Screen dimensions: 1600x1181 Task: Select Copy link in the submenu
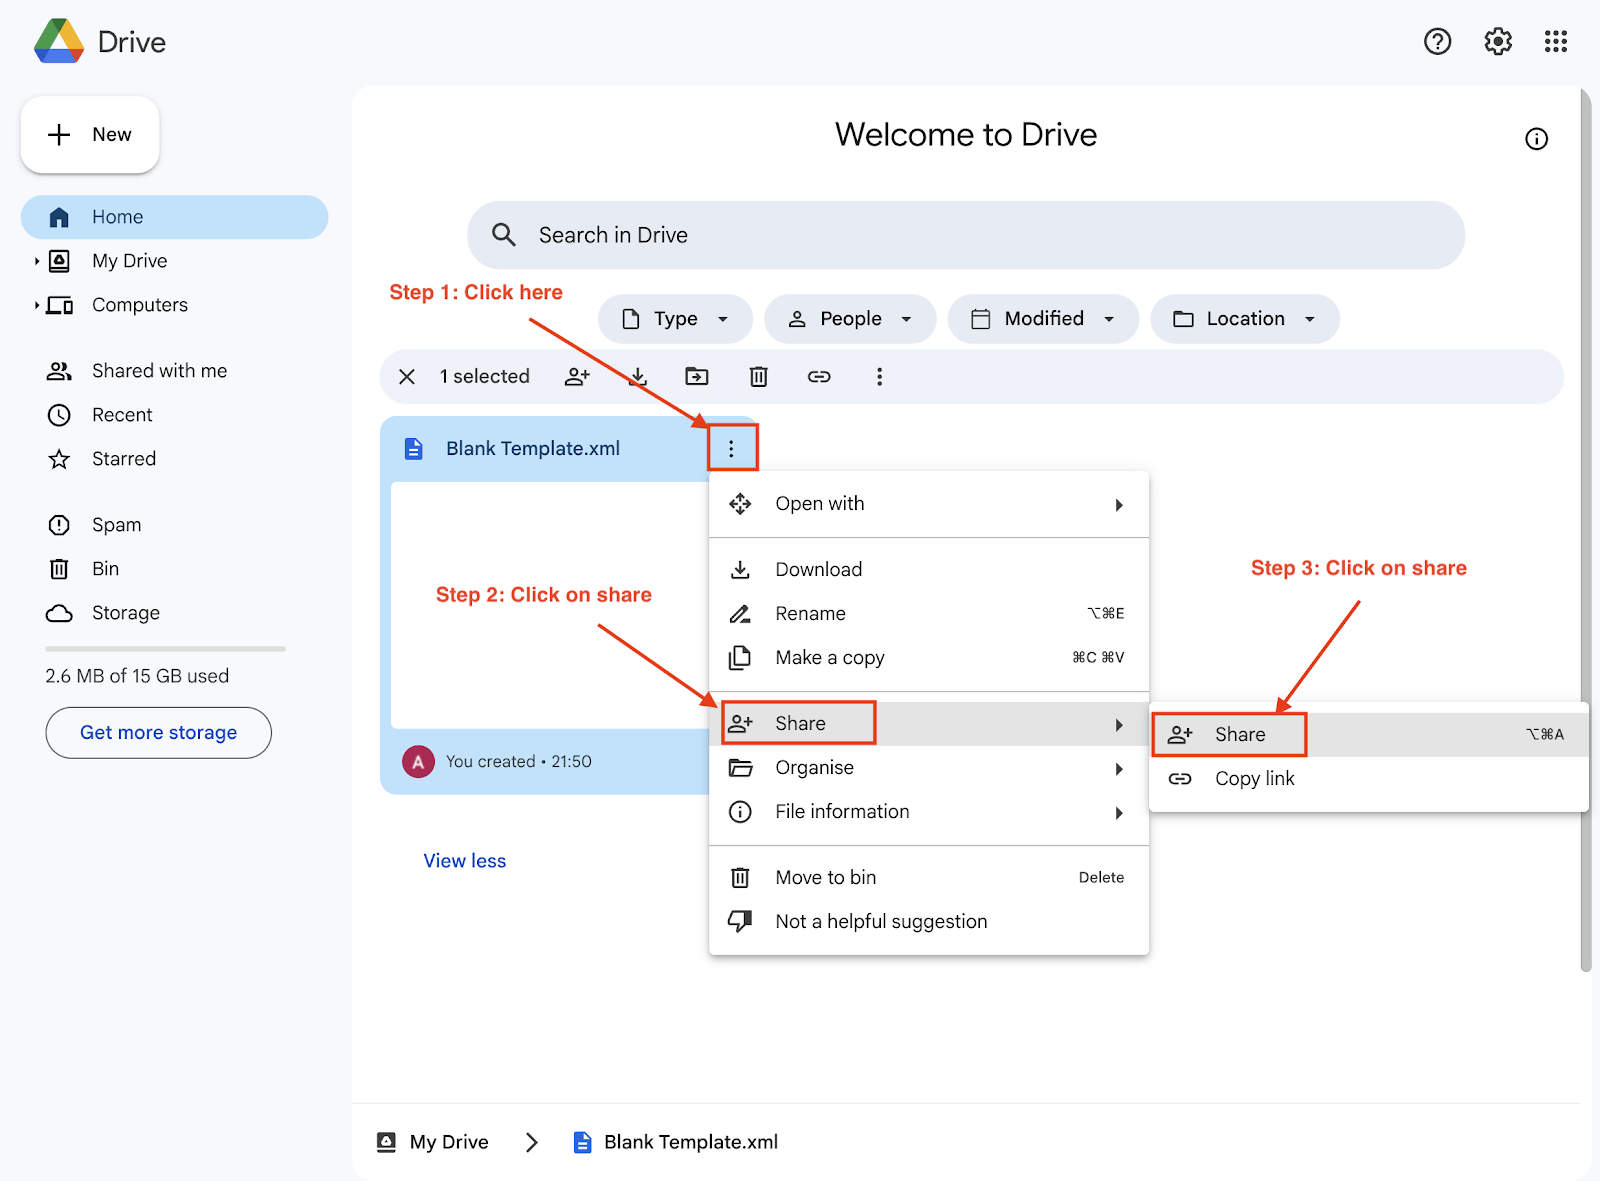(x=1369, y=779)
